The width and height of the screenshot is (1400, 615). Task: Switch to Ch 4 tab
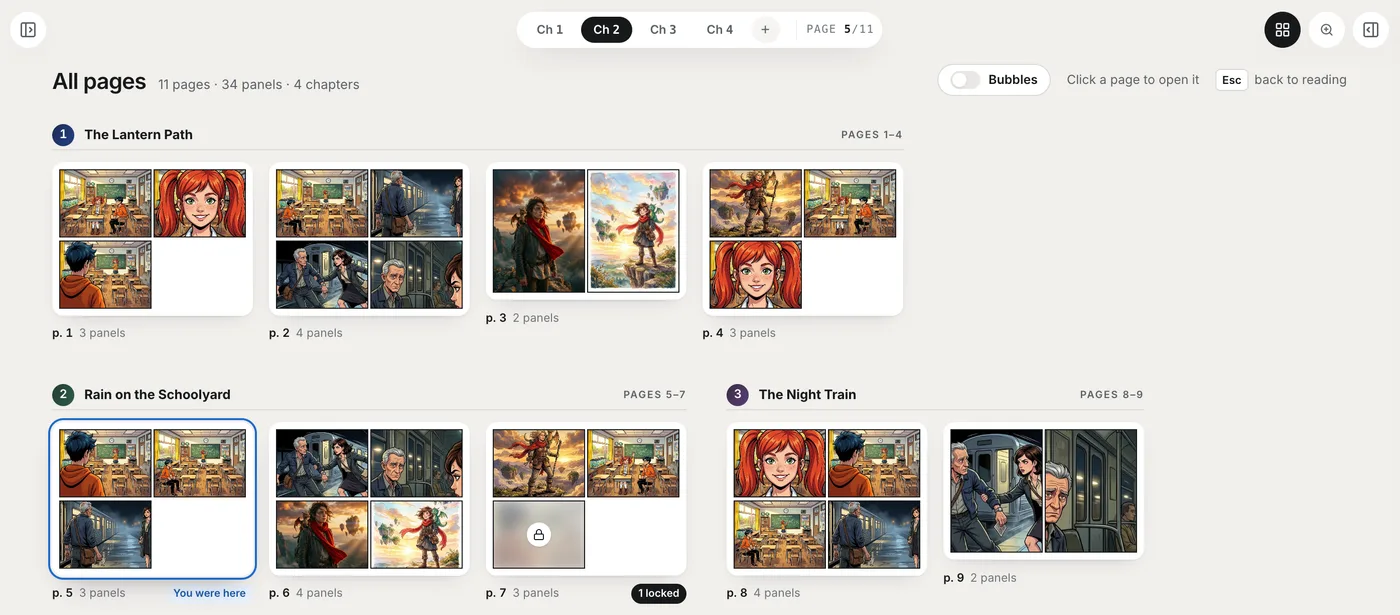pyautogui.click(x=720, y=30)
